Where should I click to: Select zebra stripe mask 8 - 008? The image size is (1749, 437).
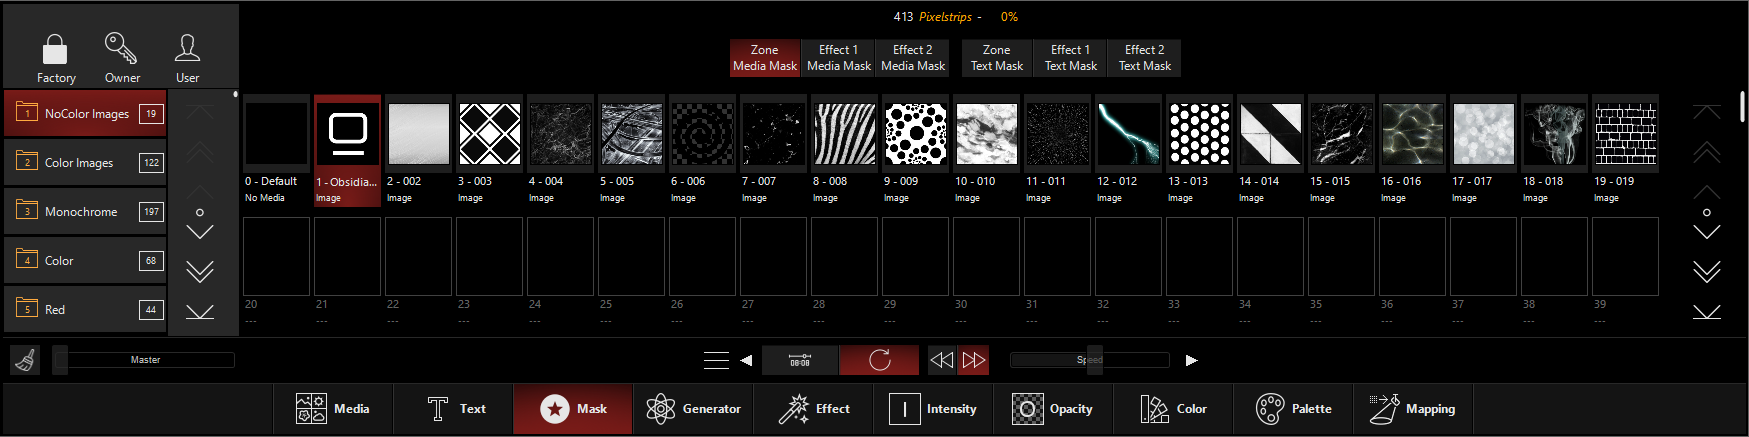845,150
